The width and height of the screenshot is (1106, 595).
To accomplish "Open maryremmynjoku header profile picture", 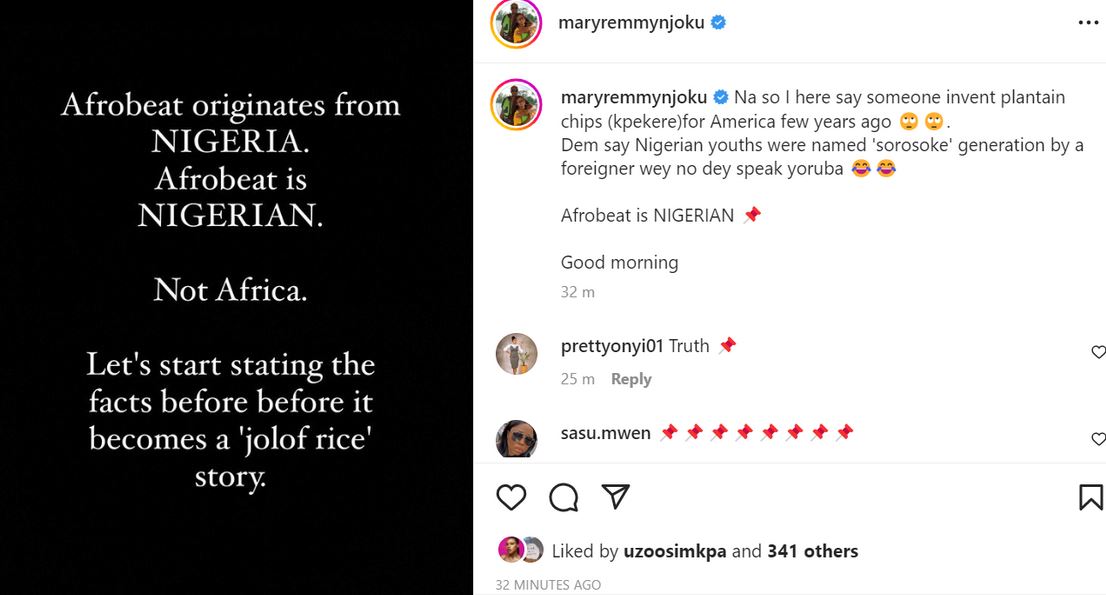I will tap(516, 23).
